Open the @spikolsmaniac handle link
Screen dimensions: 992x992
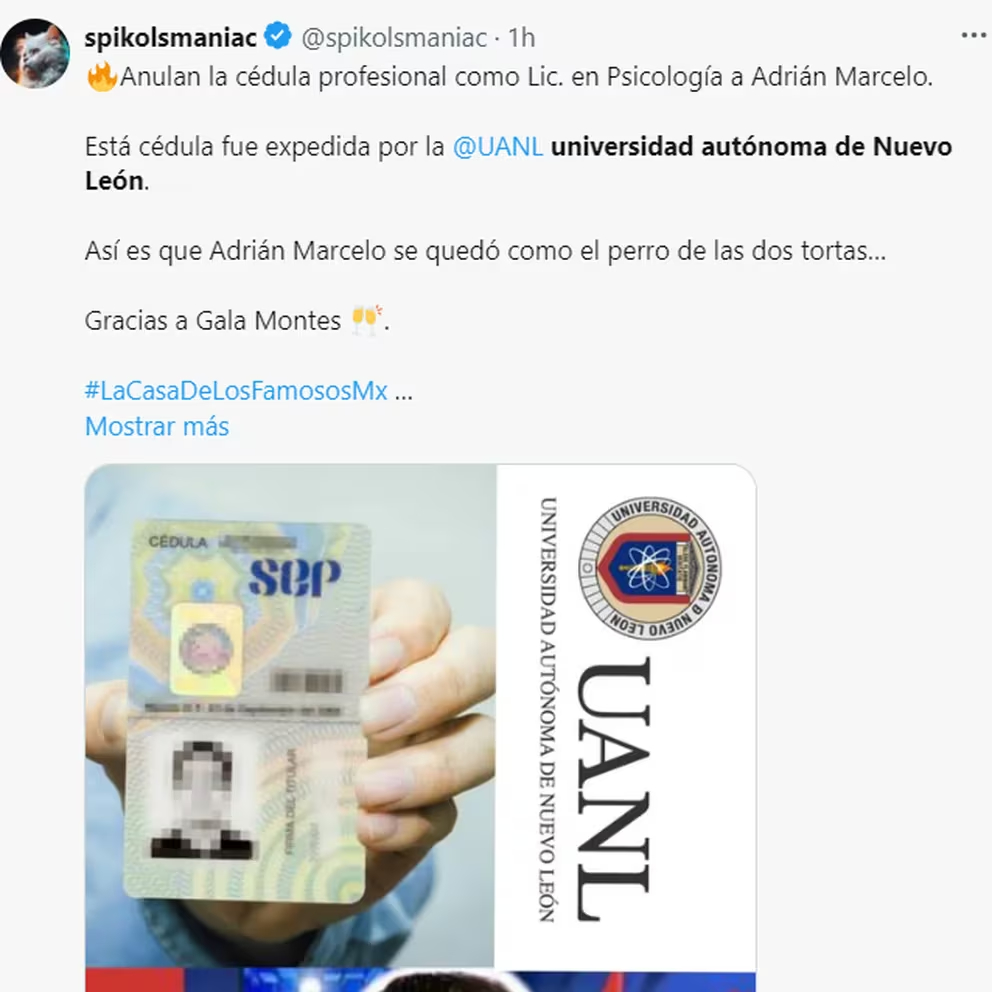[x=394, y=38]
